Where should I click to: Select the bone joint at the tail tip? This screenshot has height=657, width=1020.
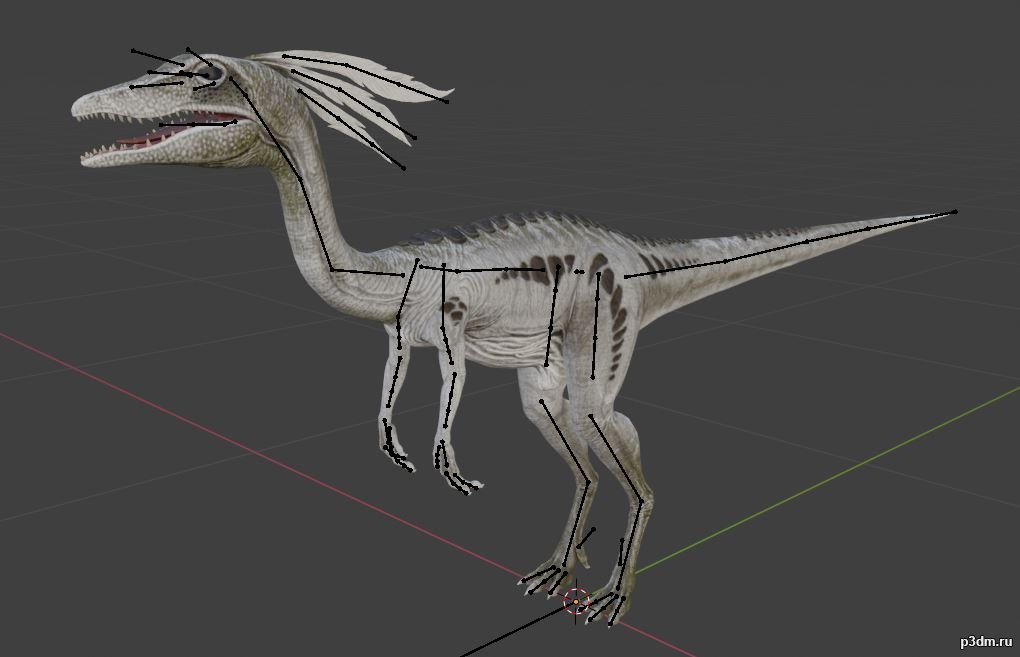(955, 212)
